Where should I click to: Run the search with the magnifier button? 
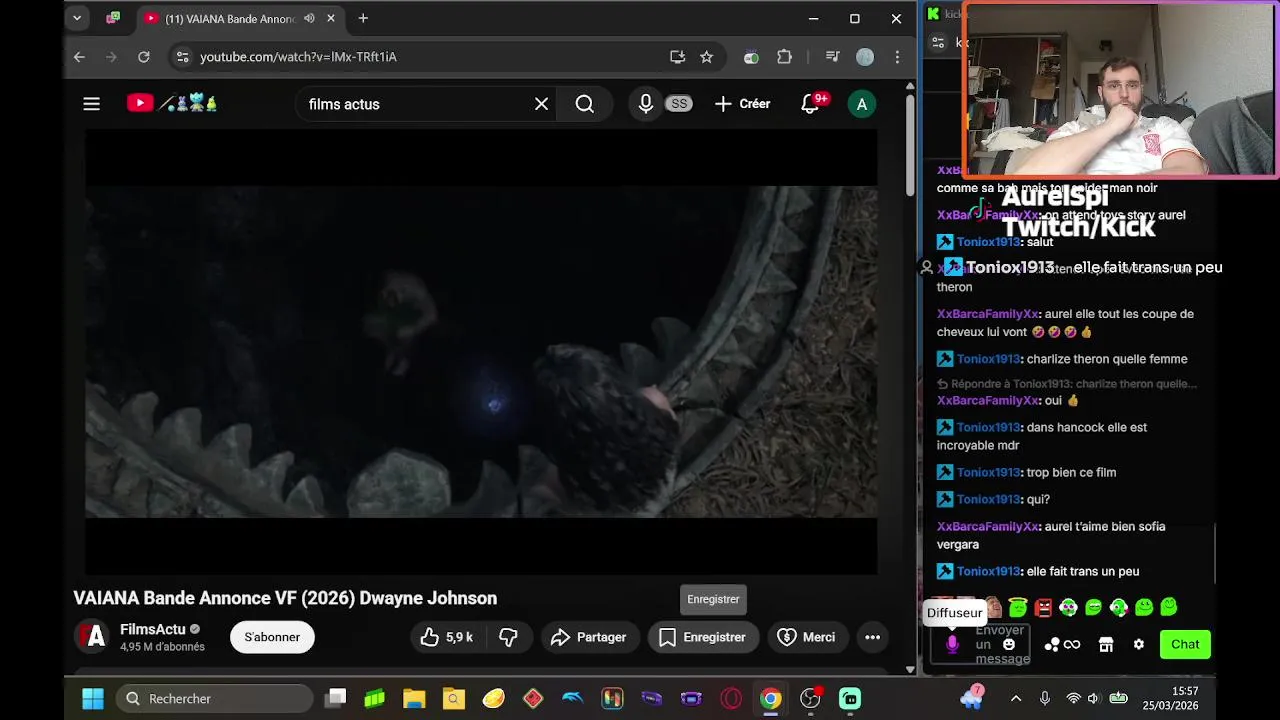pos(585,104)
